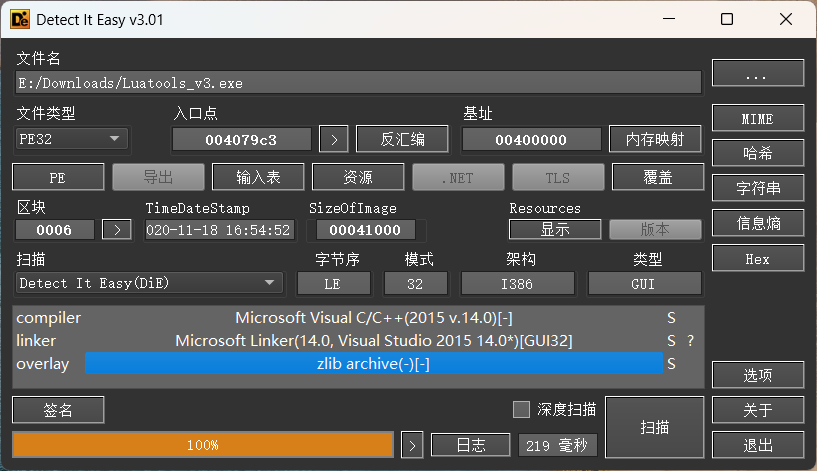Screen dimensions: 817x471
Task: Open the 选项 options button
Action: tap(758, 375)
